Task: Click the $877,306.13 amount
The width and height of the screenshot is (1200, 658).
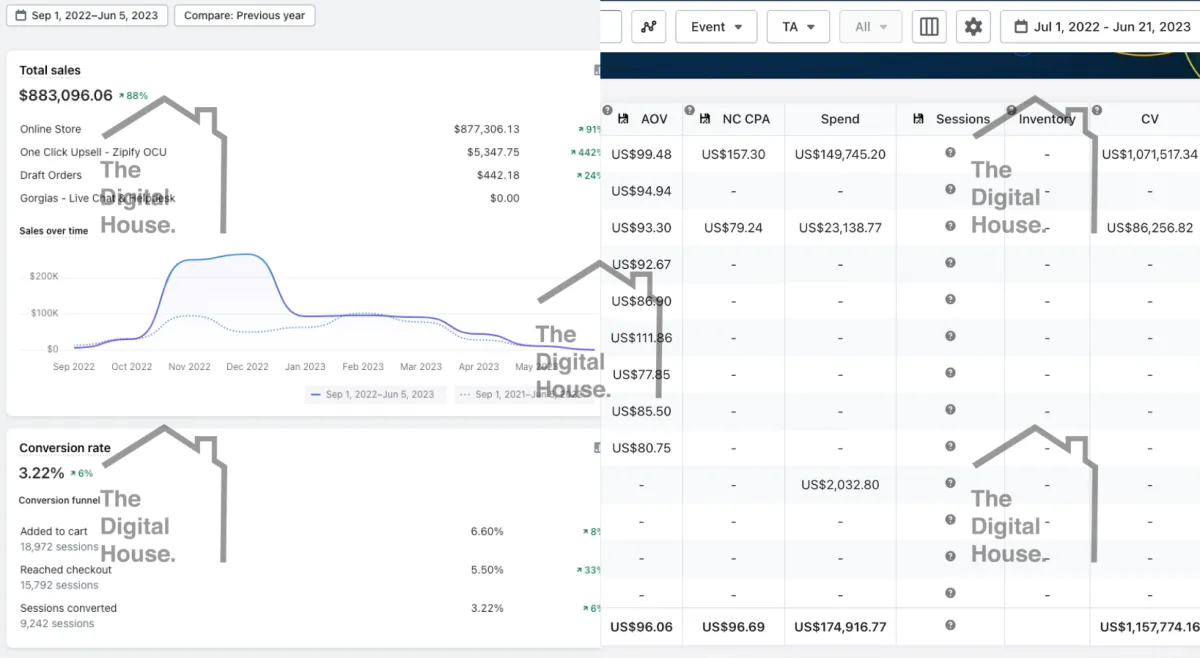Action: point(486,129)
